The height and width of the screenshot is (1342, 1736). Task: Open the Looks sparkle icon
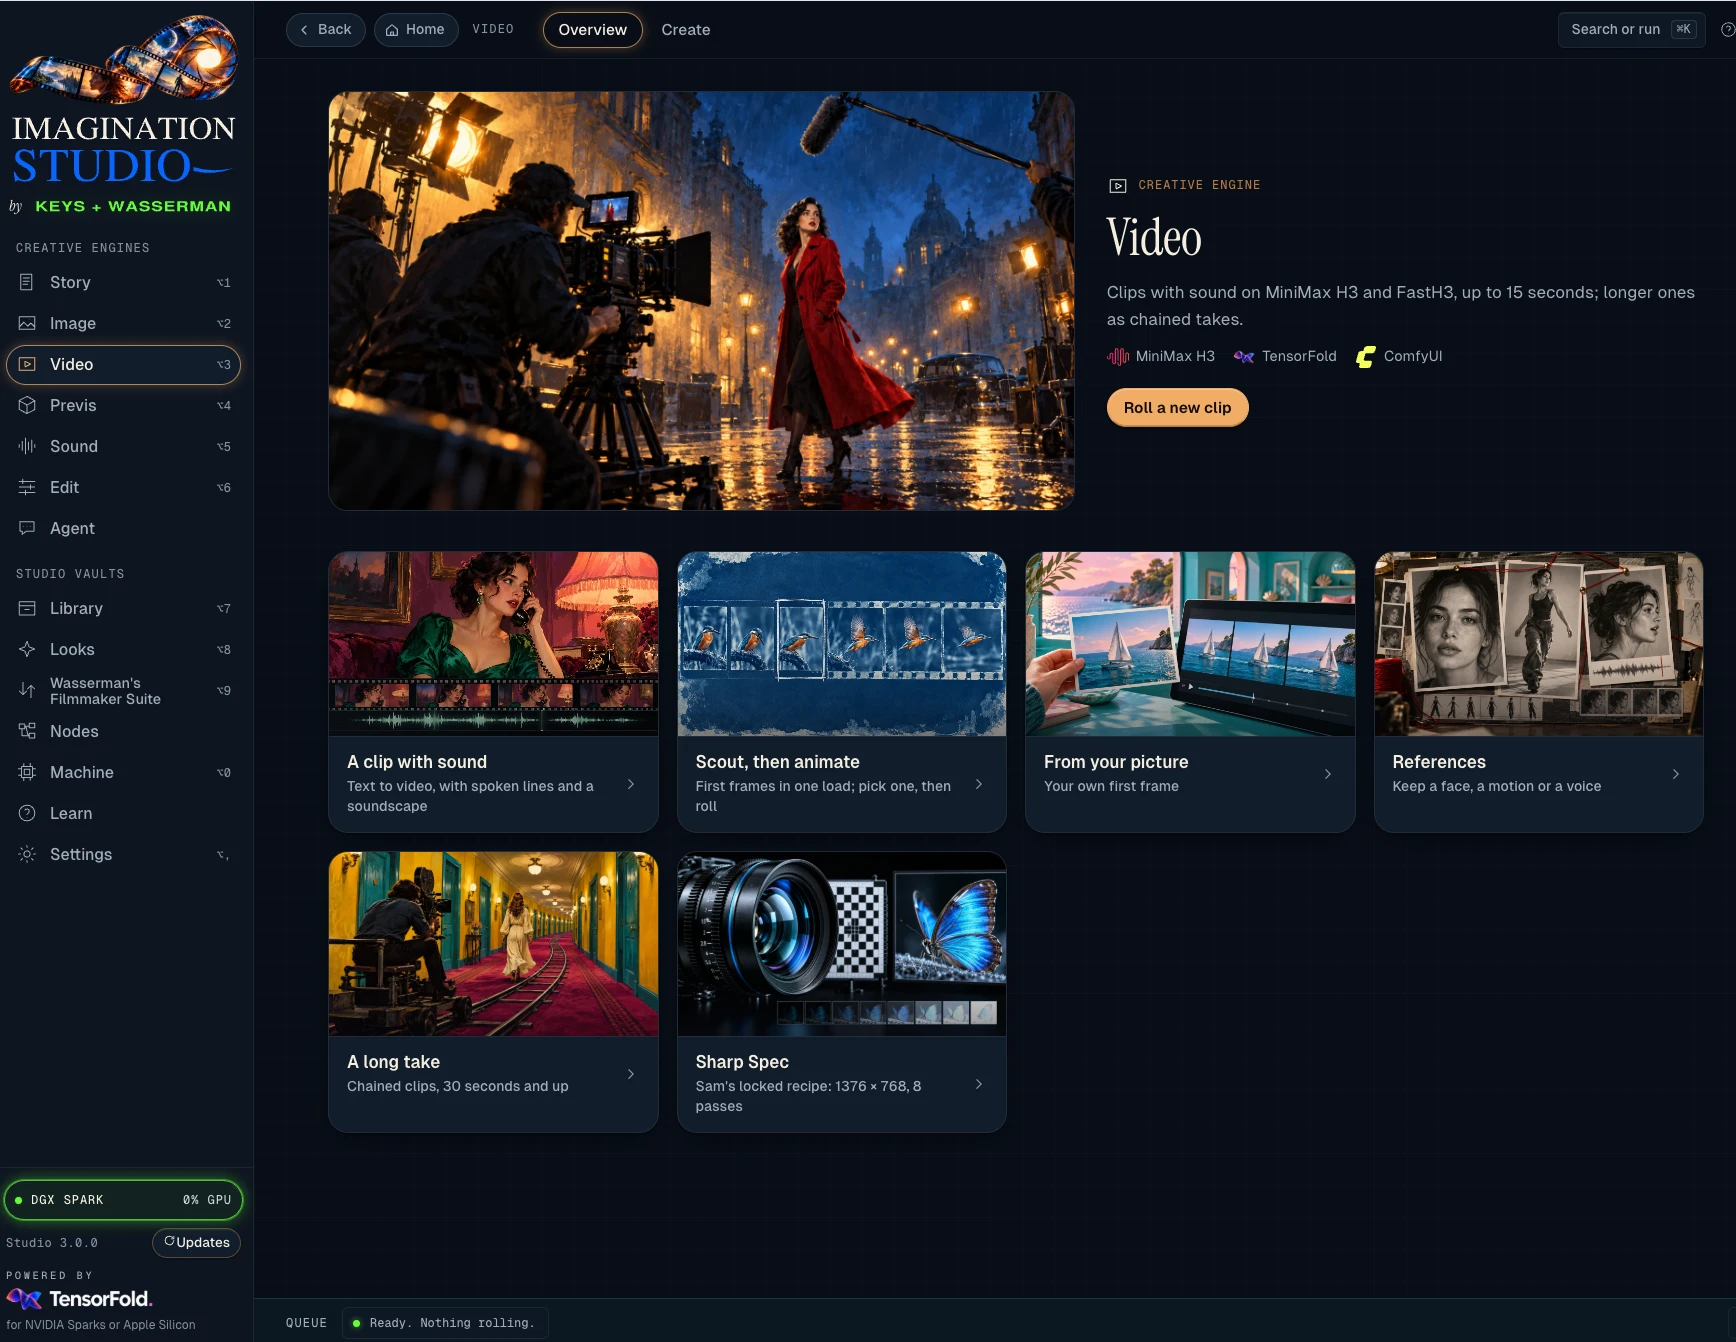tap(27, 649)
